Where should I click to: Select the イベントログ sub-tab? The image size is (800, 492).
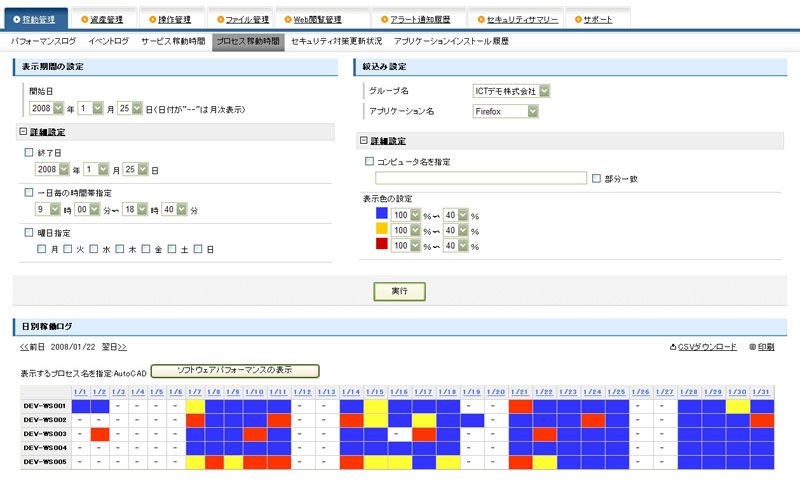click(x=108, y=41)
